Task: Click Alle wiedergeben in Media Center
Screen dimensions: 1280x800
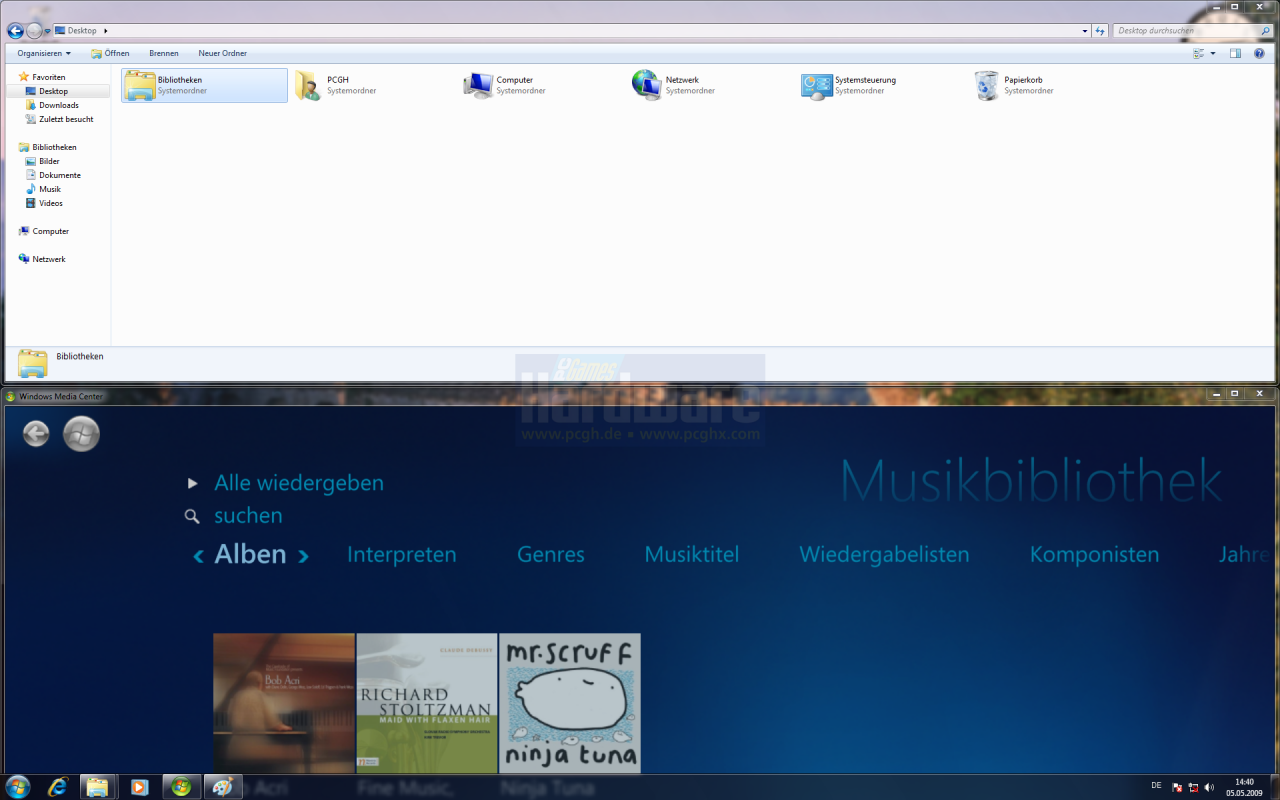Action: click(x=299, y=483)
